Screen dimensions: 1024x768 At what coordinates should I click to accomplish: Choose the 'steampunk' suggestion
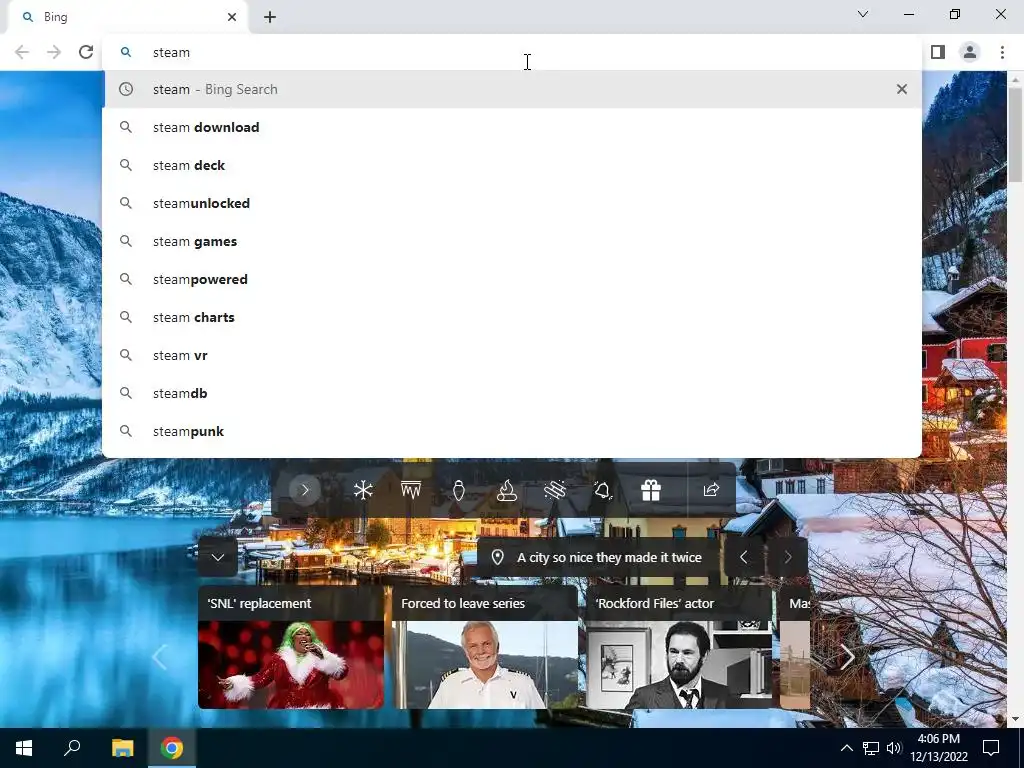512,431
